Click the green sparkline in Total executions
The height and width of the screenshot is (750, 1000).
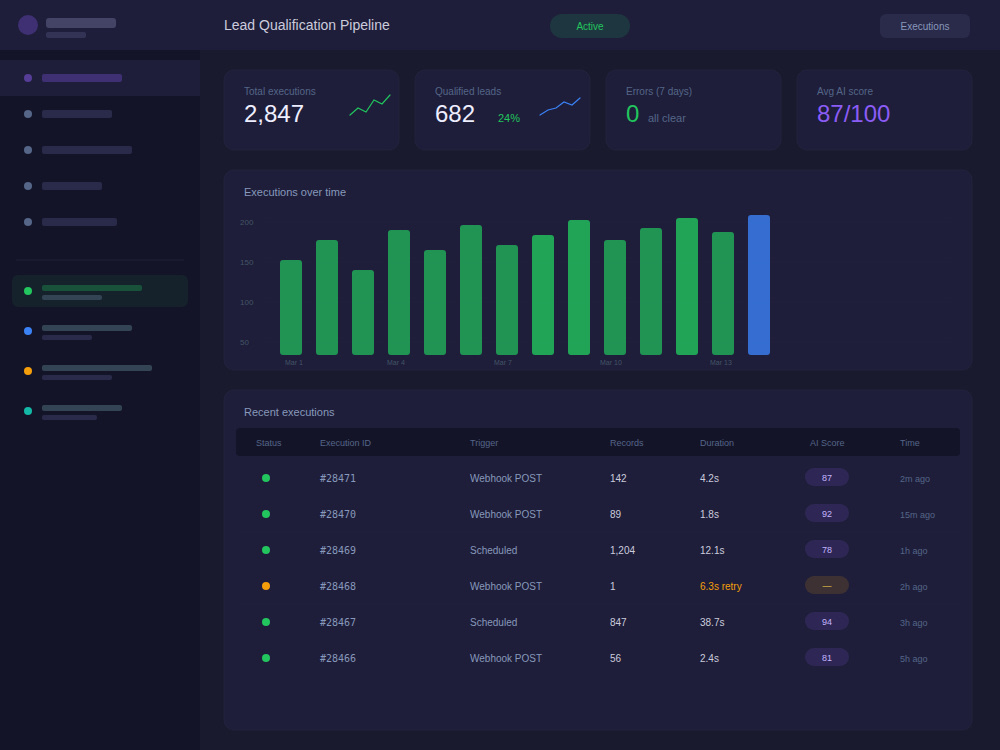point(370,105)
